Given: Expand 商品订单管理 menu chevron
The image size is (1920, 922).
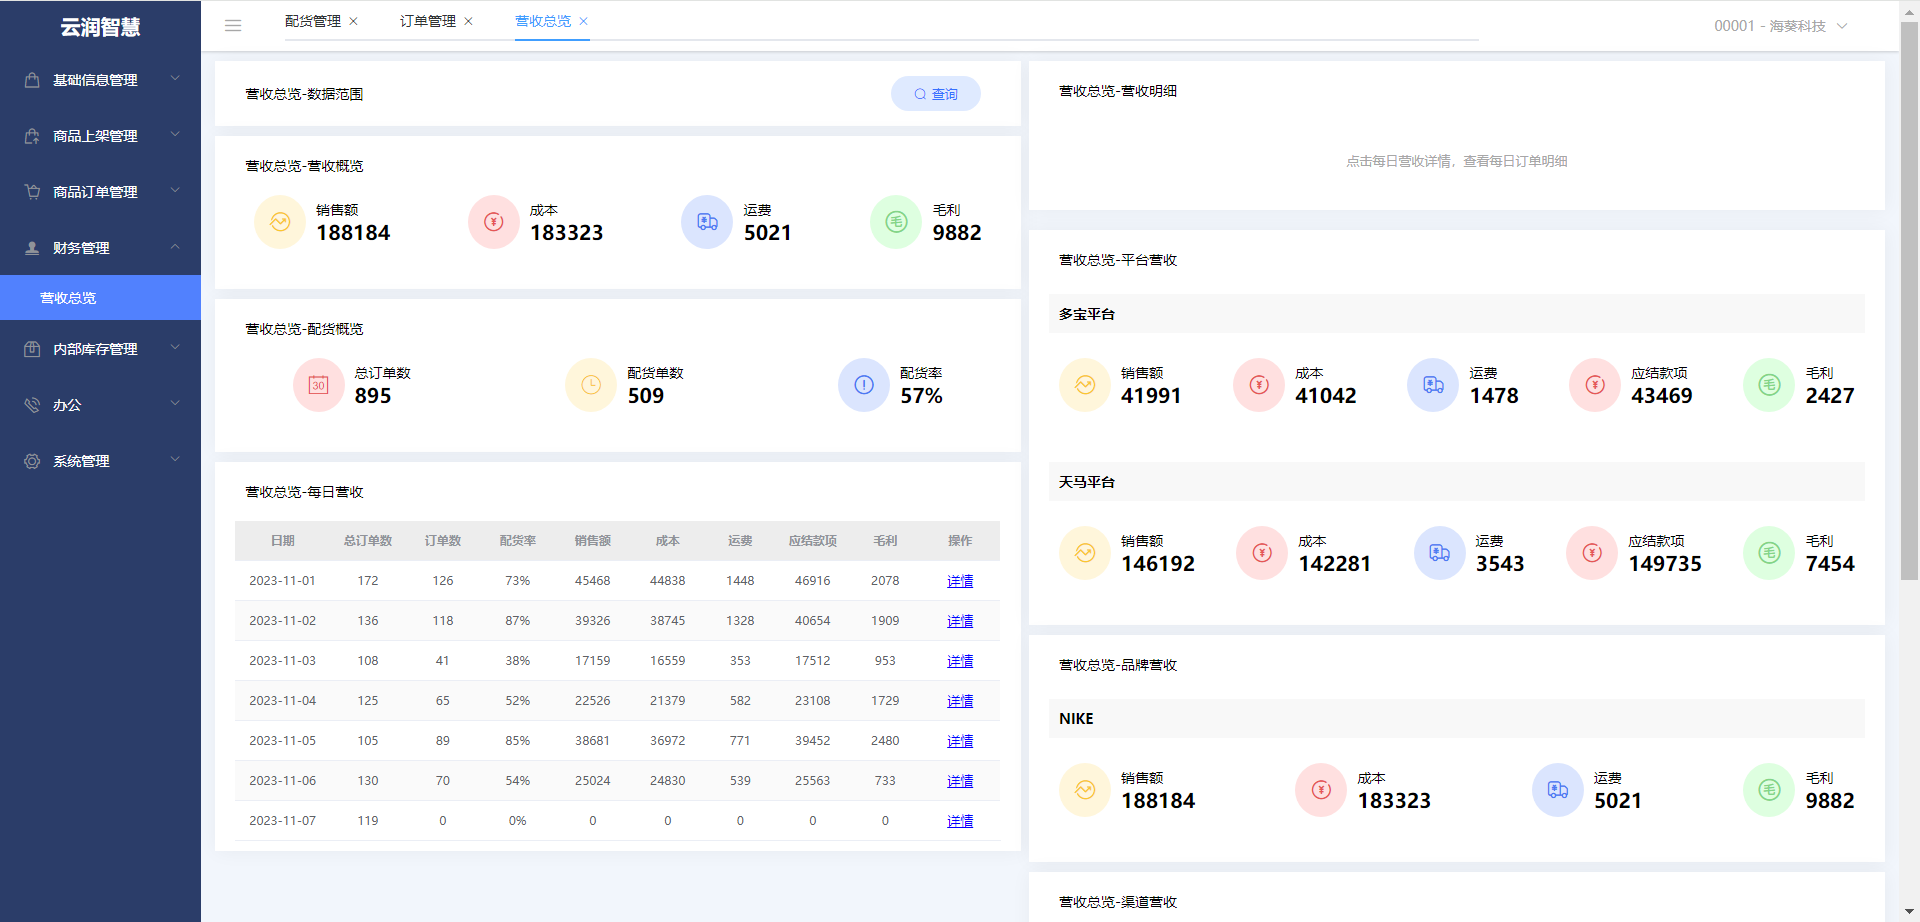Looking at the screenshot, I should [x=175, y=190].
